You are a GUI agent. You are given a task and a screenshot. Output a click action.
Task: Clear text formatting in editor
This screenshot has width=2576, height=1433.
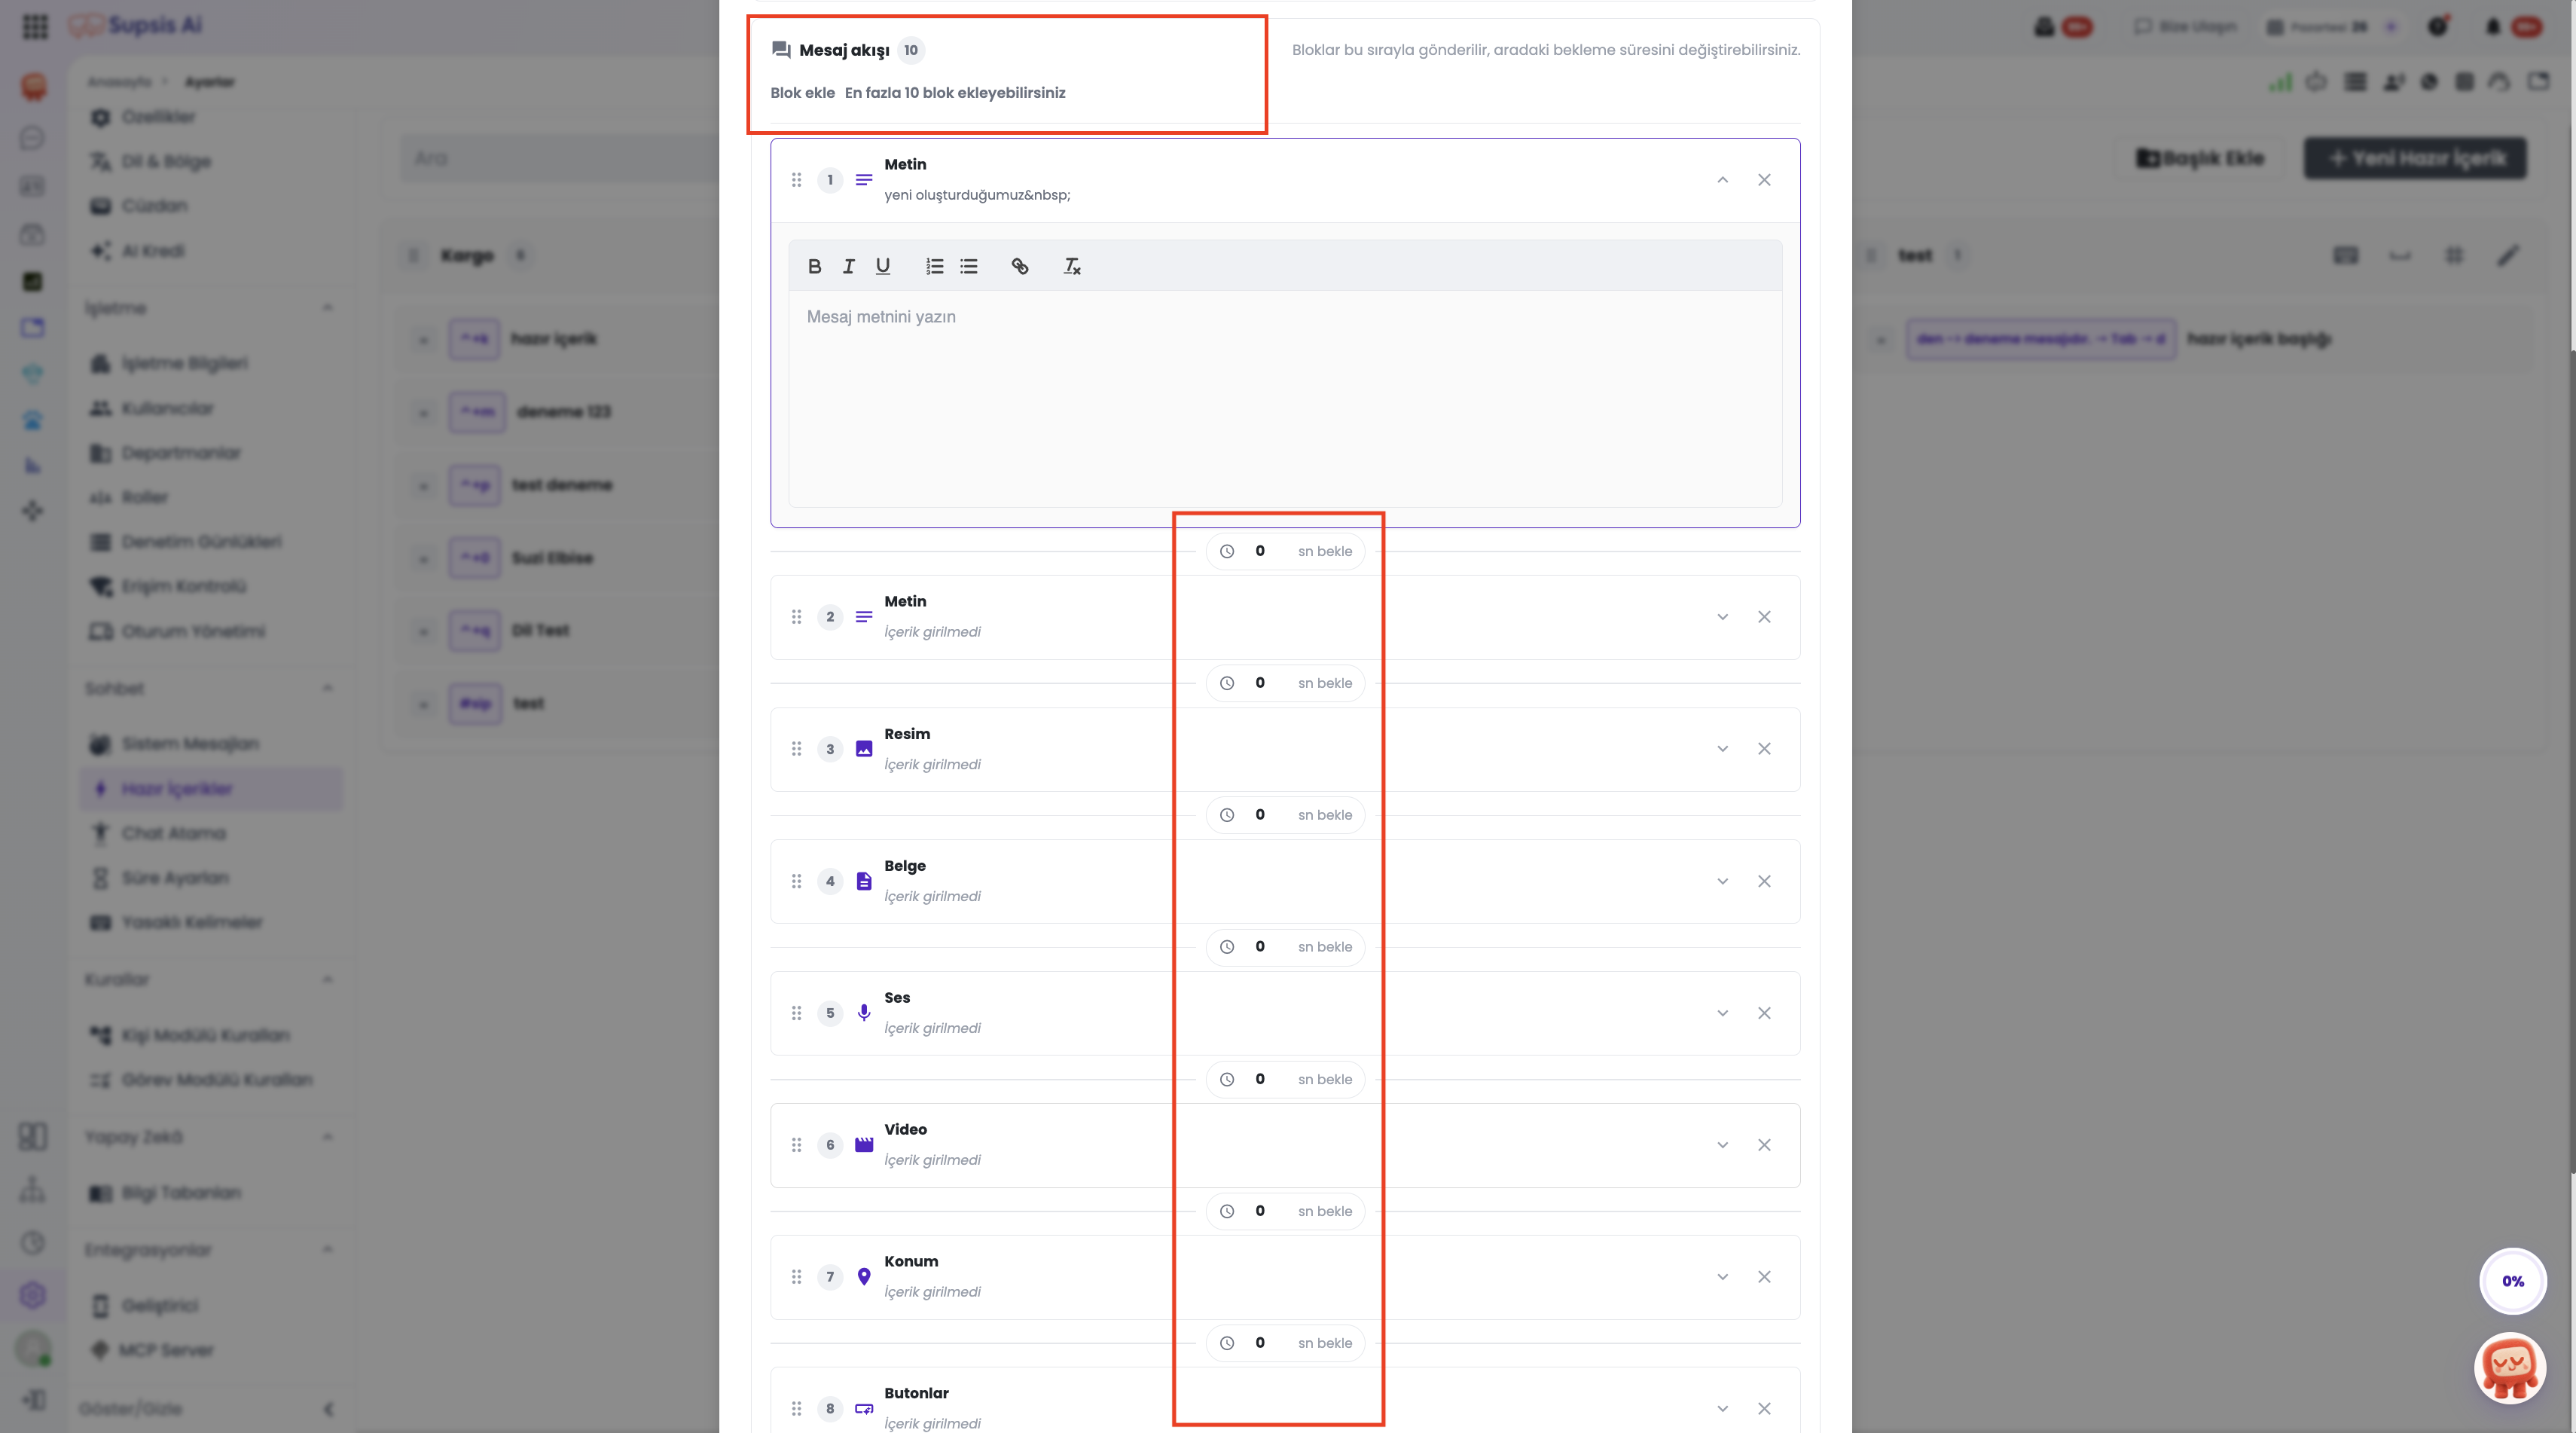1071,266
